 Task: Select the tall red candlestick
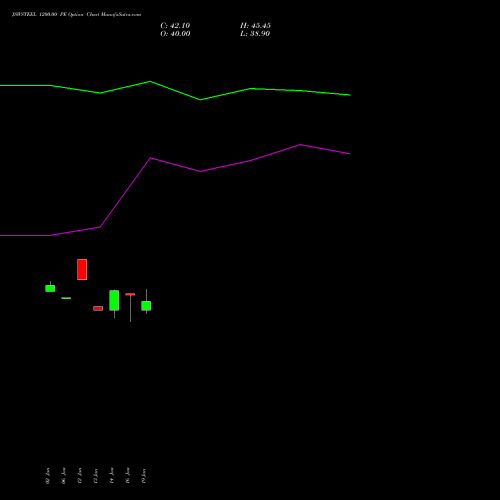[82, 269]
